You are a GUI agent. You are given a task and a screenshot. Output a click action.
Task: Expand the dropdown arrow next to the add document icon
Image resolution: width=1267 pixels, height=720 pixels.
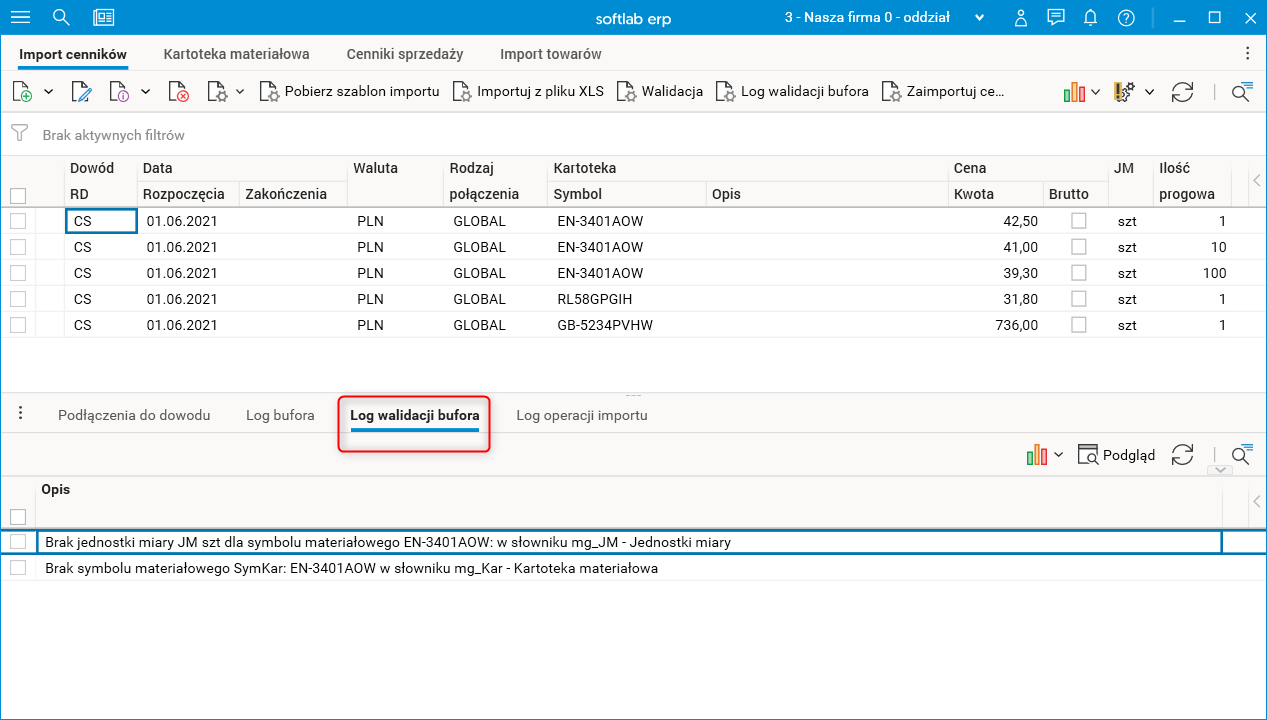(x=48, y=92)
